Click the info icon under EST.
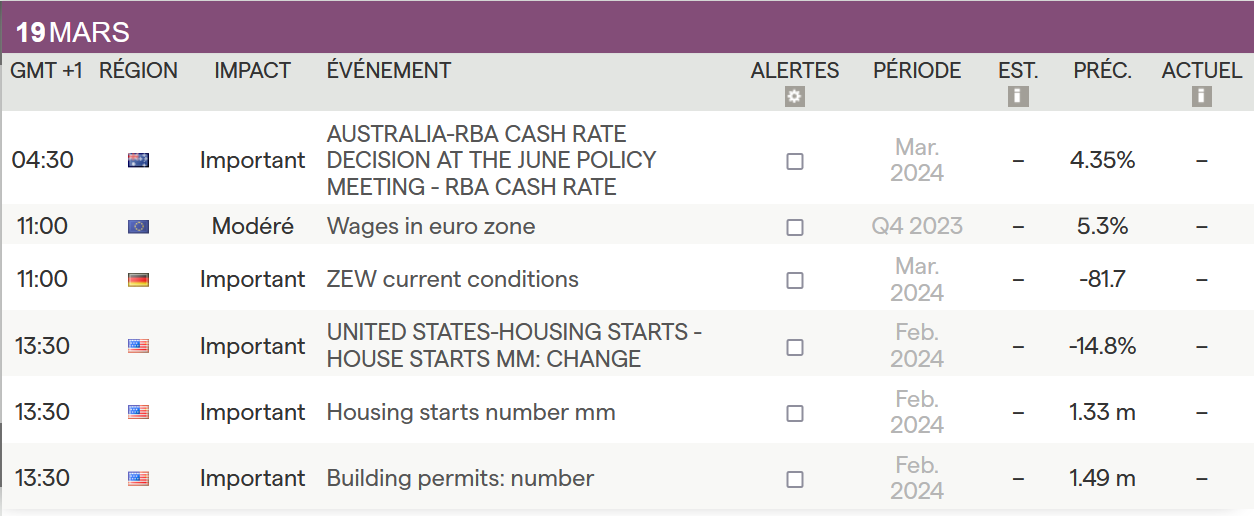Viewport: 1255px width, 516px height. pos(1018,96)
